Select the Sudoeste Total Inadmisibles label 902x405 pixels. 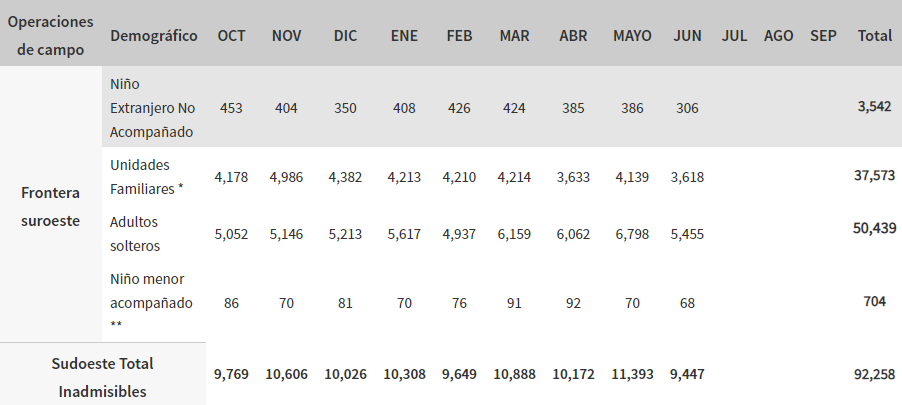pyautogui.click(x=102, y=377)
